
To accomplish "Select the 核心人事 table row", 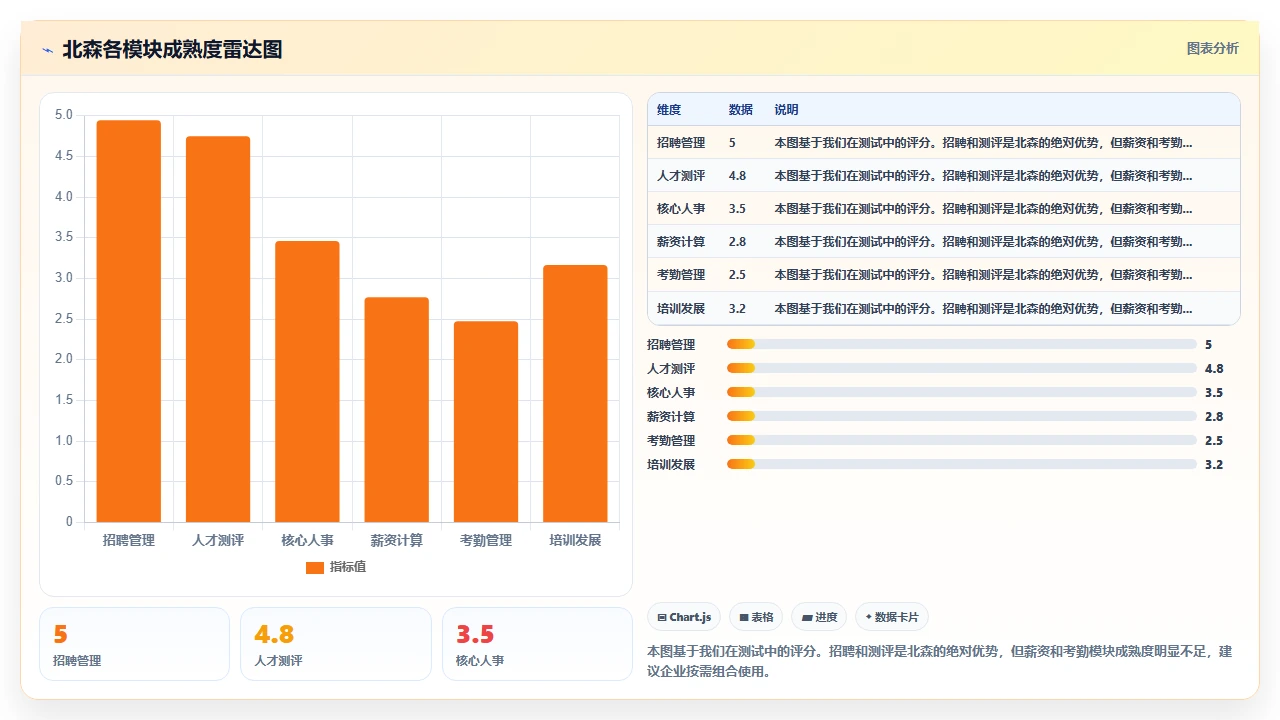I will click(x=944, y=208).
